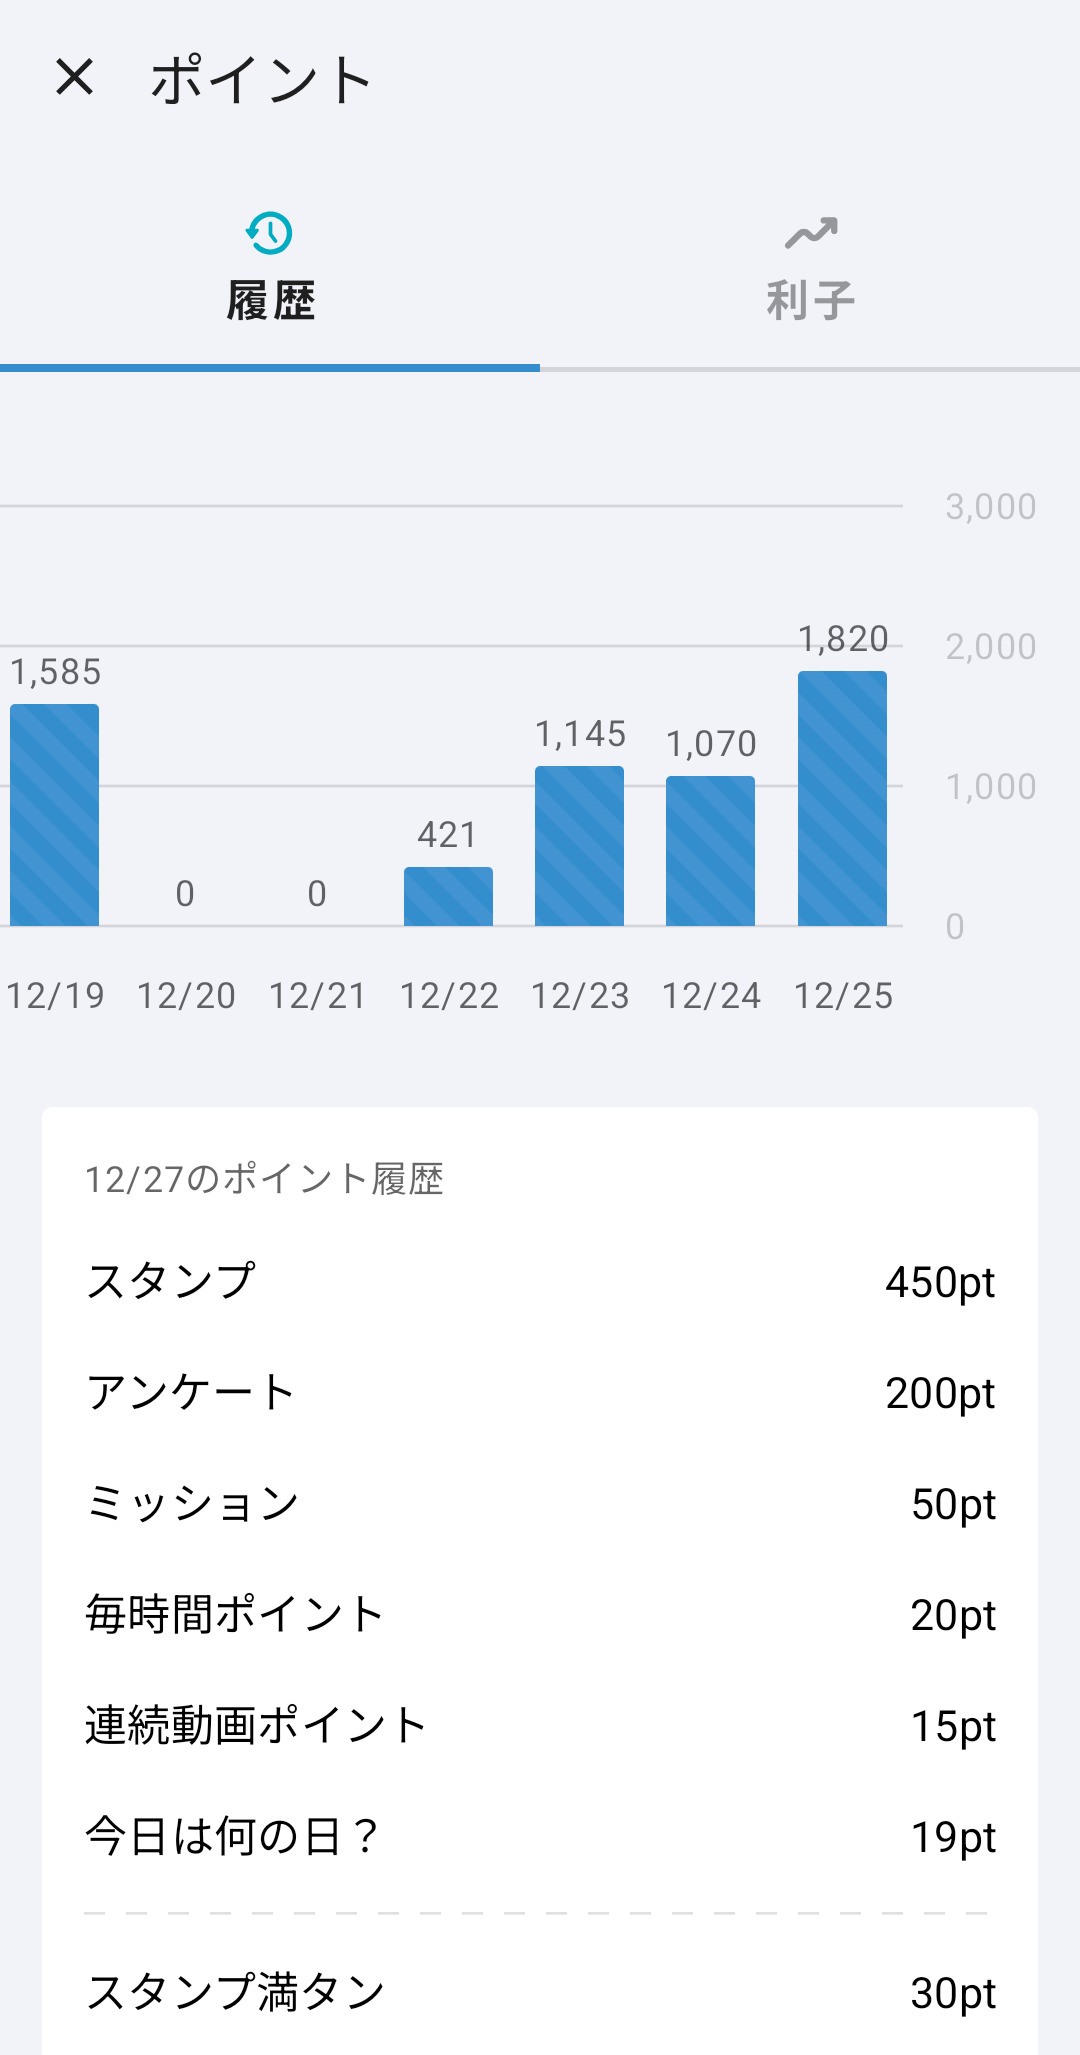
Task: Open the 連続動画ポイント 15pt row
Action: pos(540,1726)
